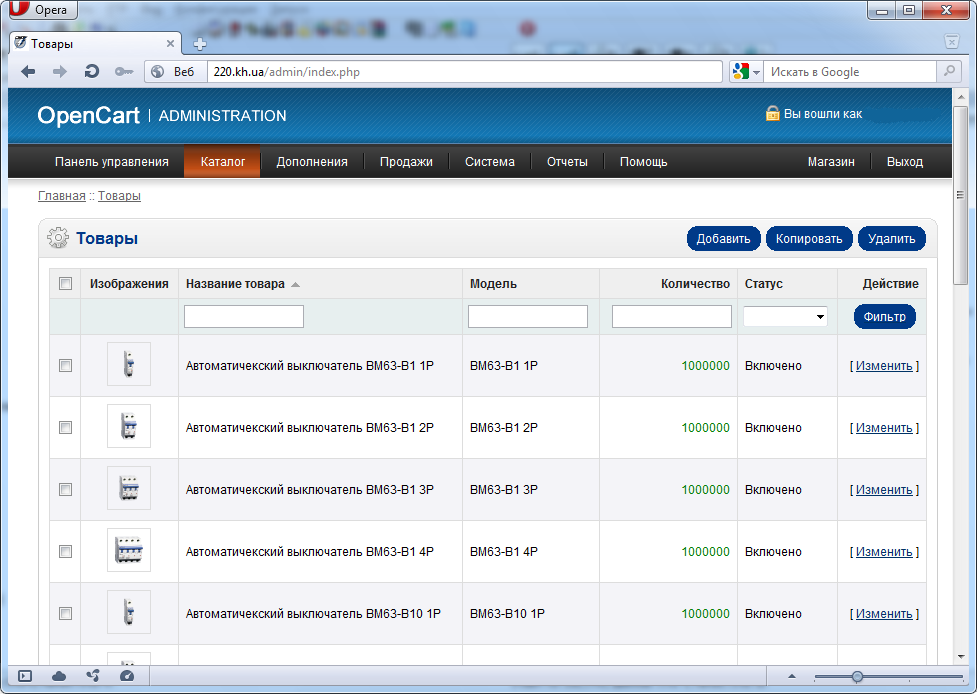
Task: Open the panels toggle icon in status bar
Action: tap(25, 676)
